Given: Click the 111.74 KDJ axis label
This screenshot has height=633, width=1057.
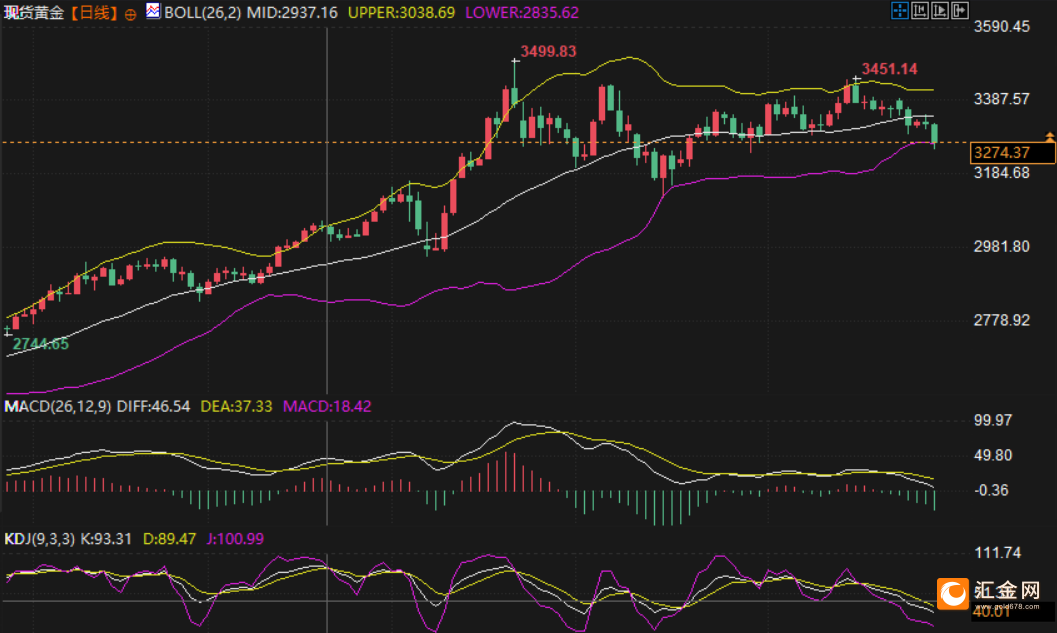Looking at the screenshot, I should coord(998,553).
